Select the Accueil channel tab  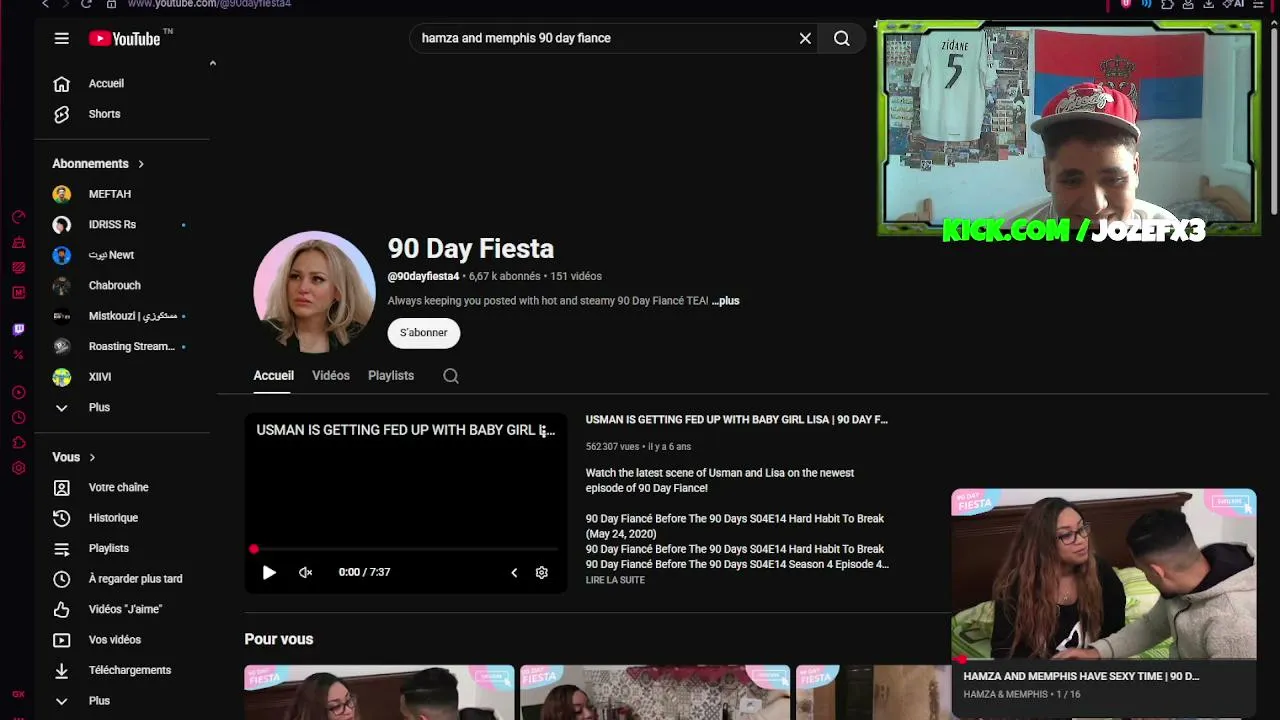[273, 376]
